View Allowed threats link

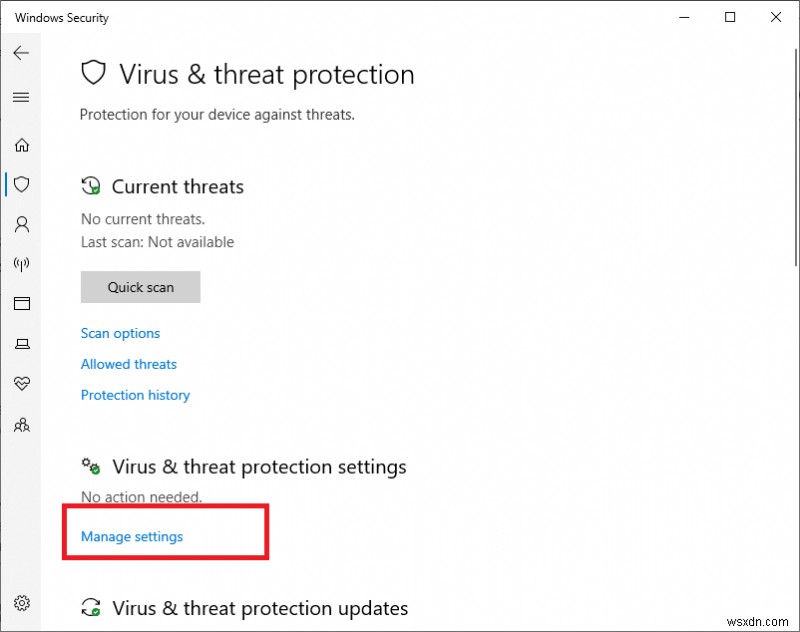pos(129,364)
